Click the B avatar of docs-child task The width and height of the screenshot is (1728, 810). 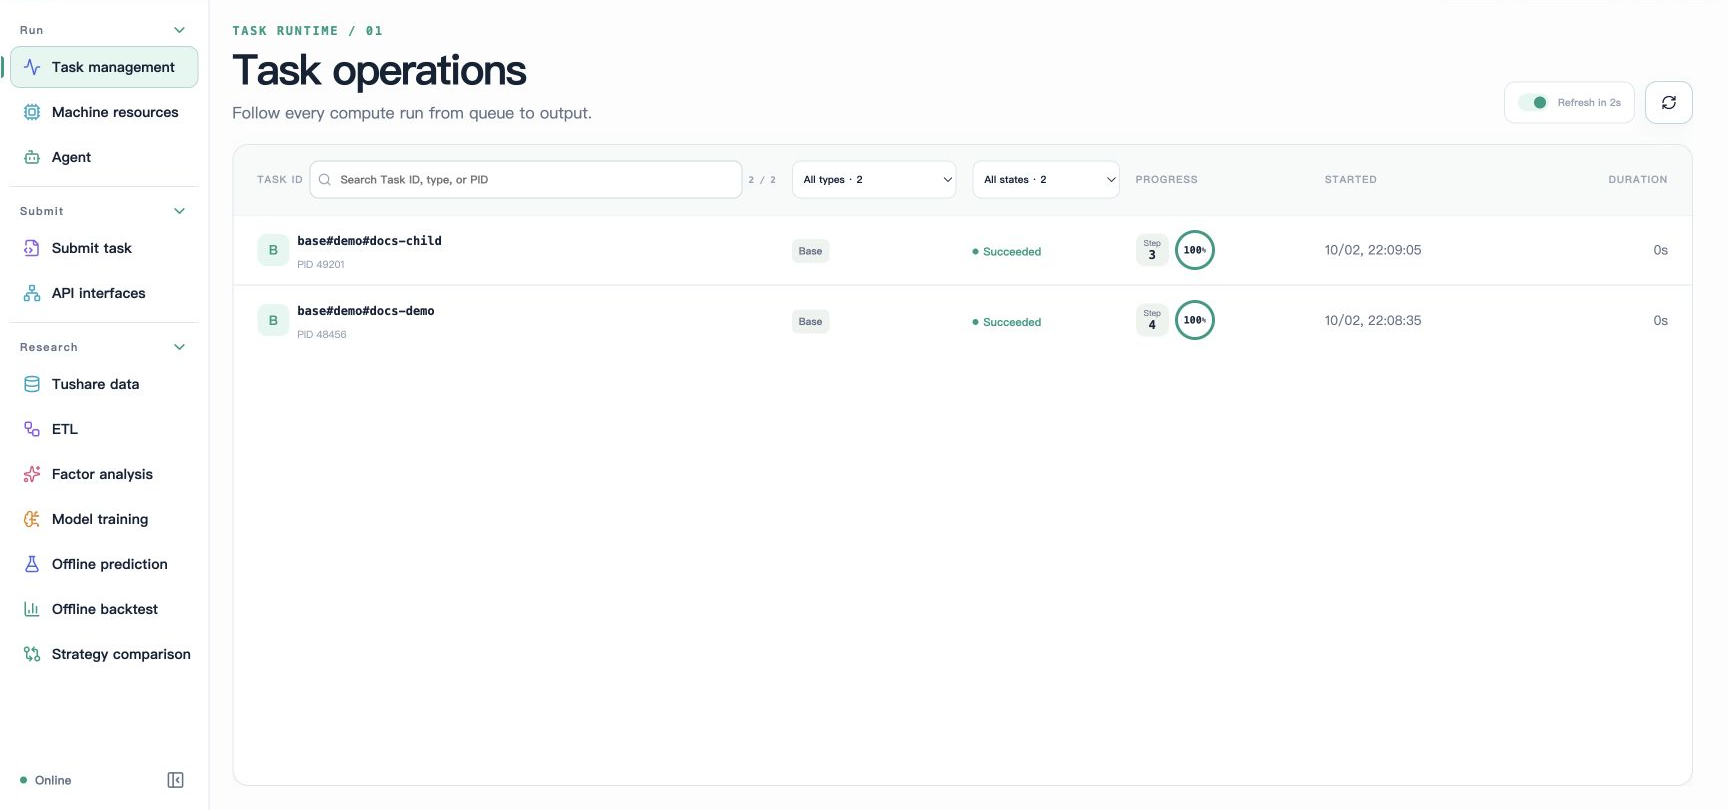point(273,250)
